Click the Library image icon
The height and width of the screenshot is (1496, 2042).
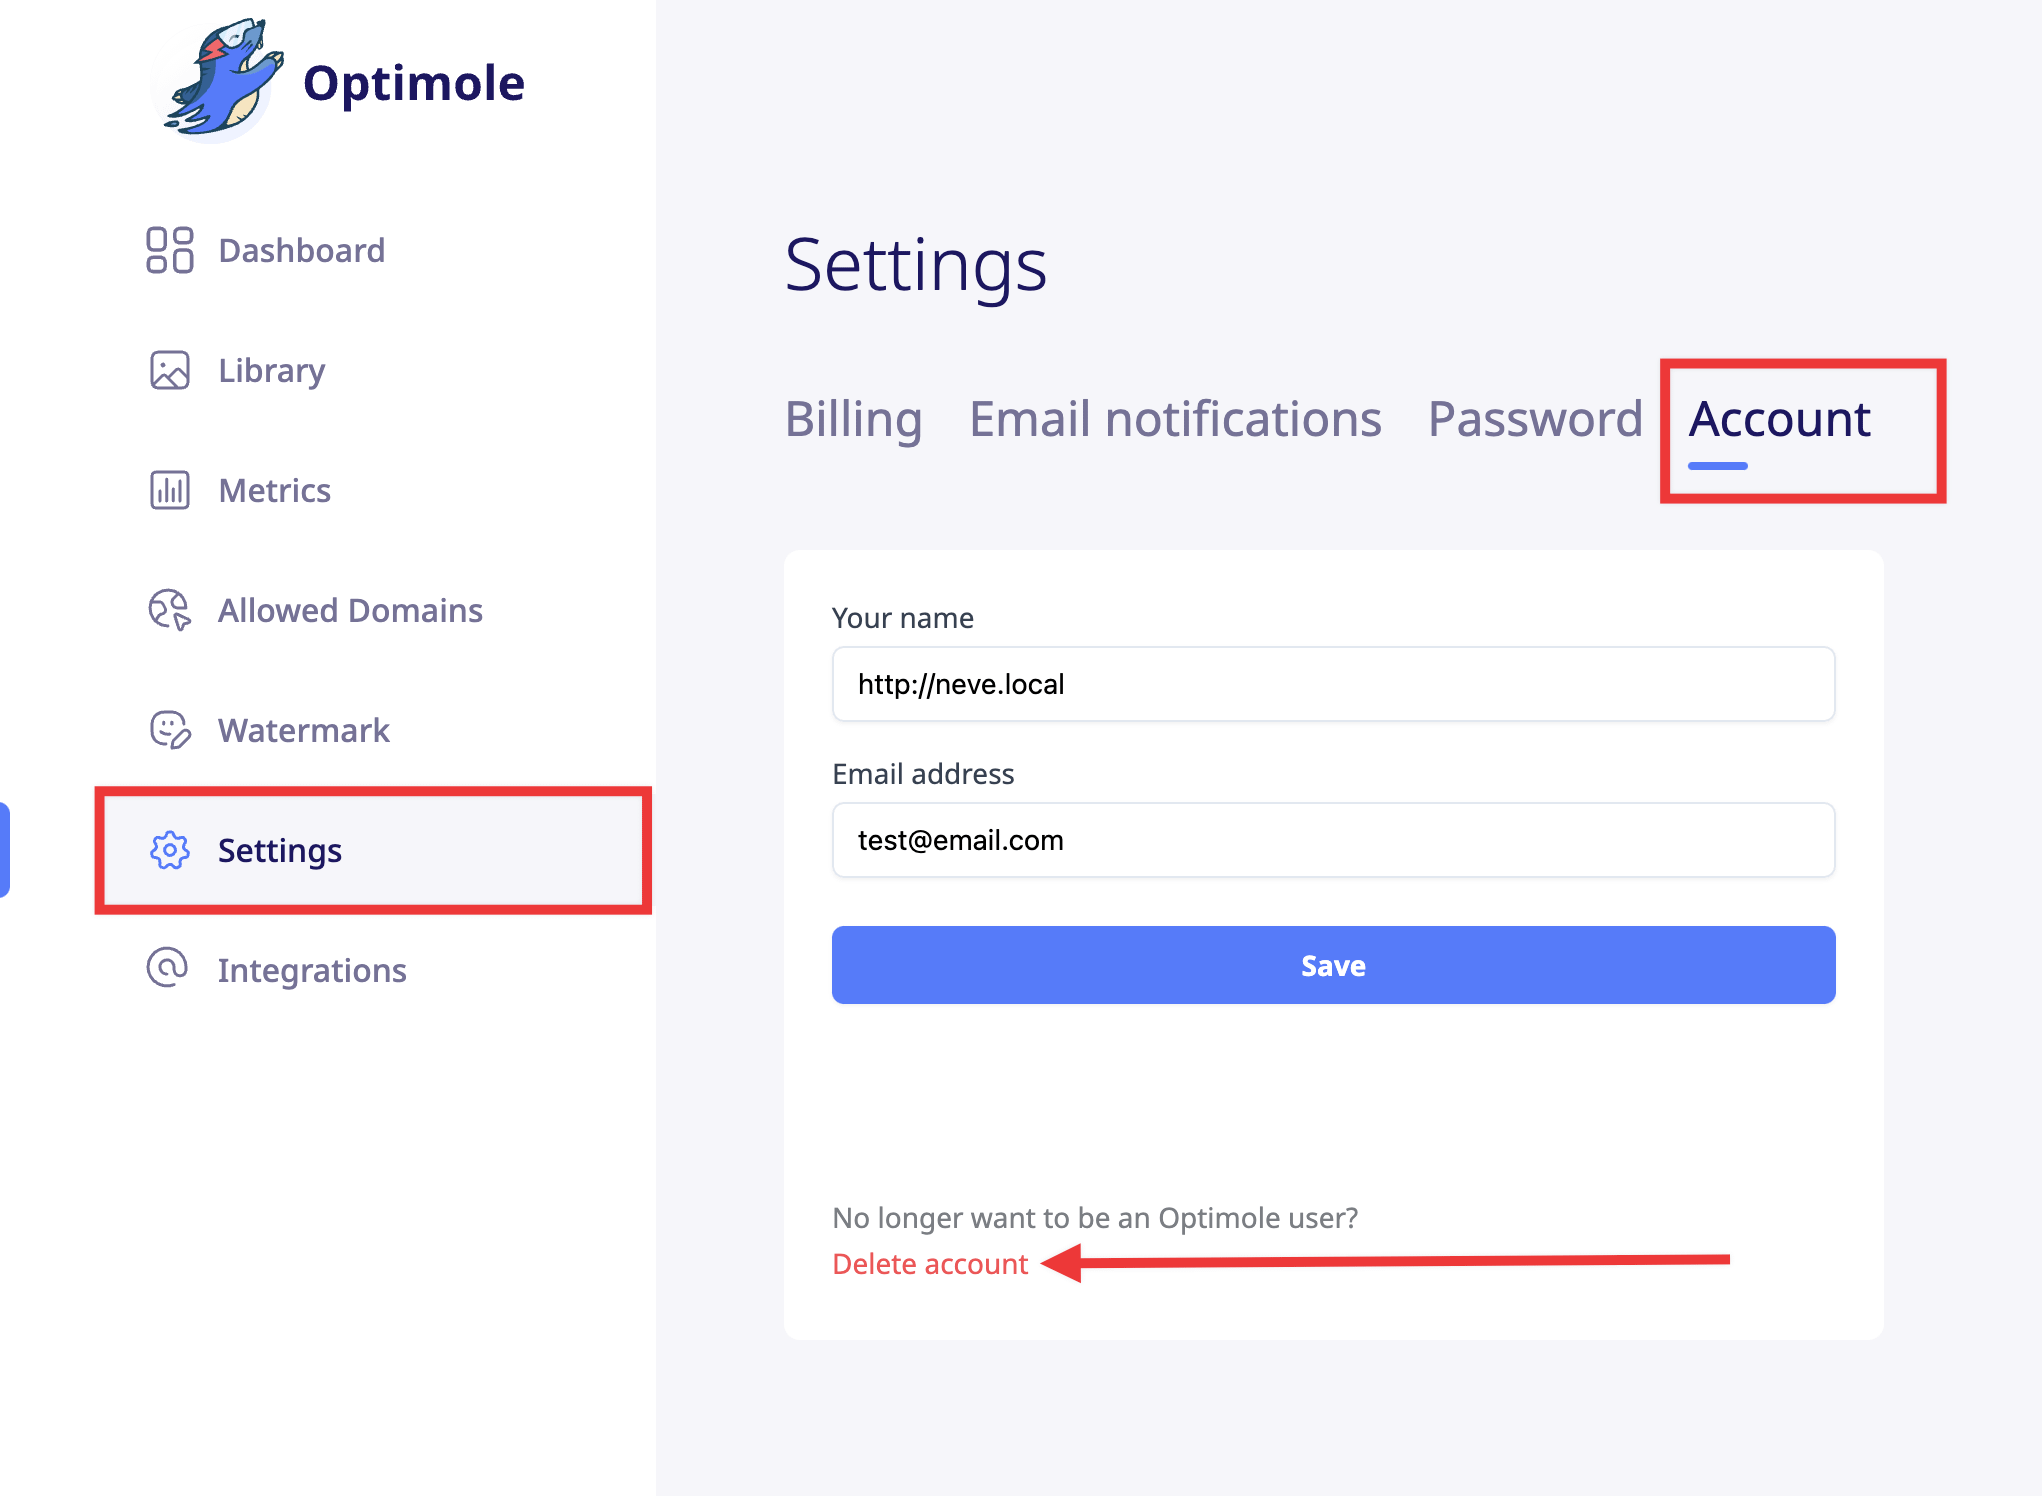point(169,370)
